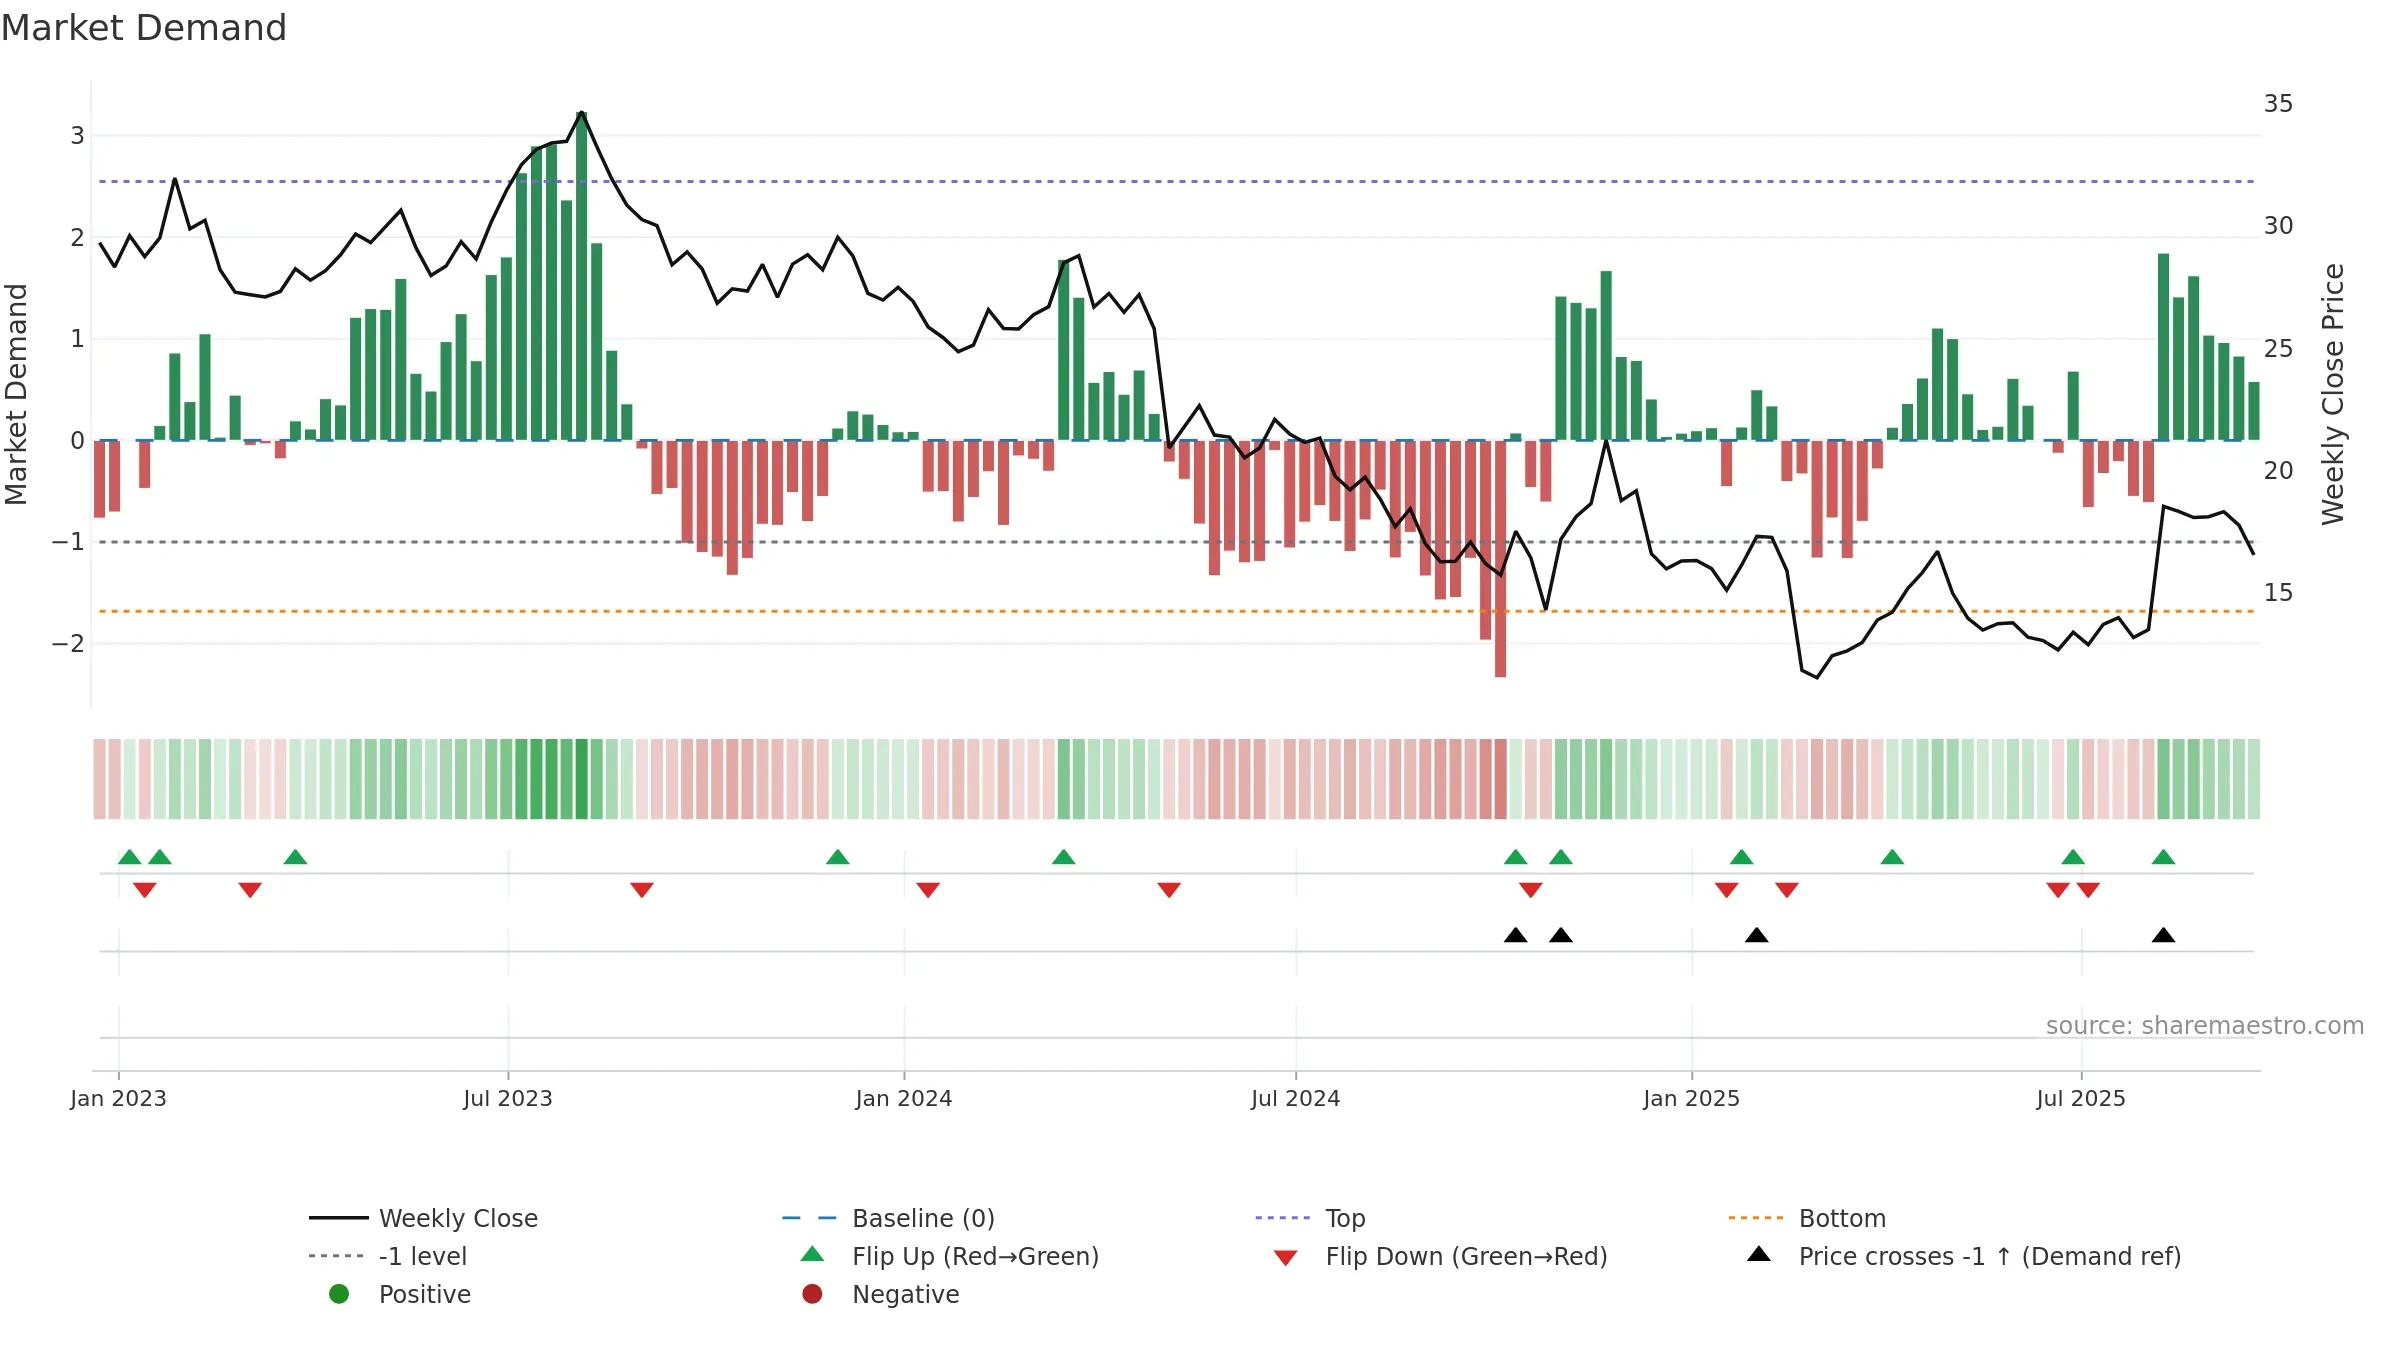
Task: Click the lowest red demand bar in 2024
Action: [1500, 559]
